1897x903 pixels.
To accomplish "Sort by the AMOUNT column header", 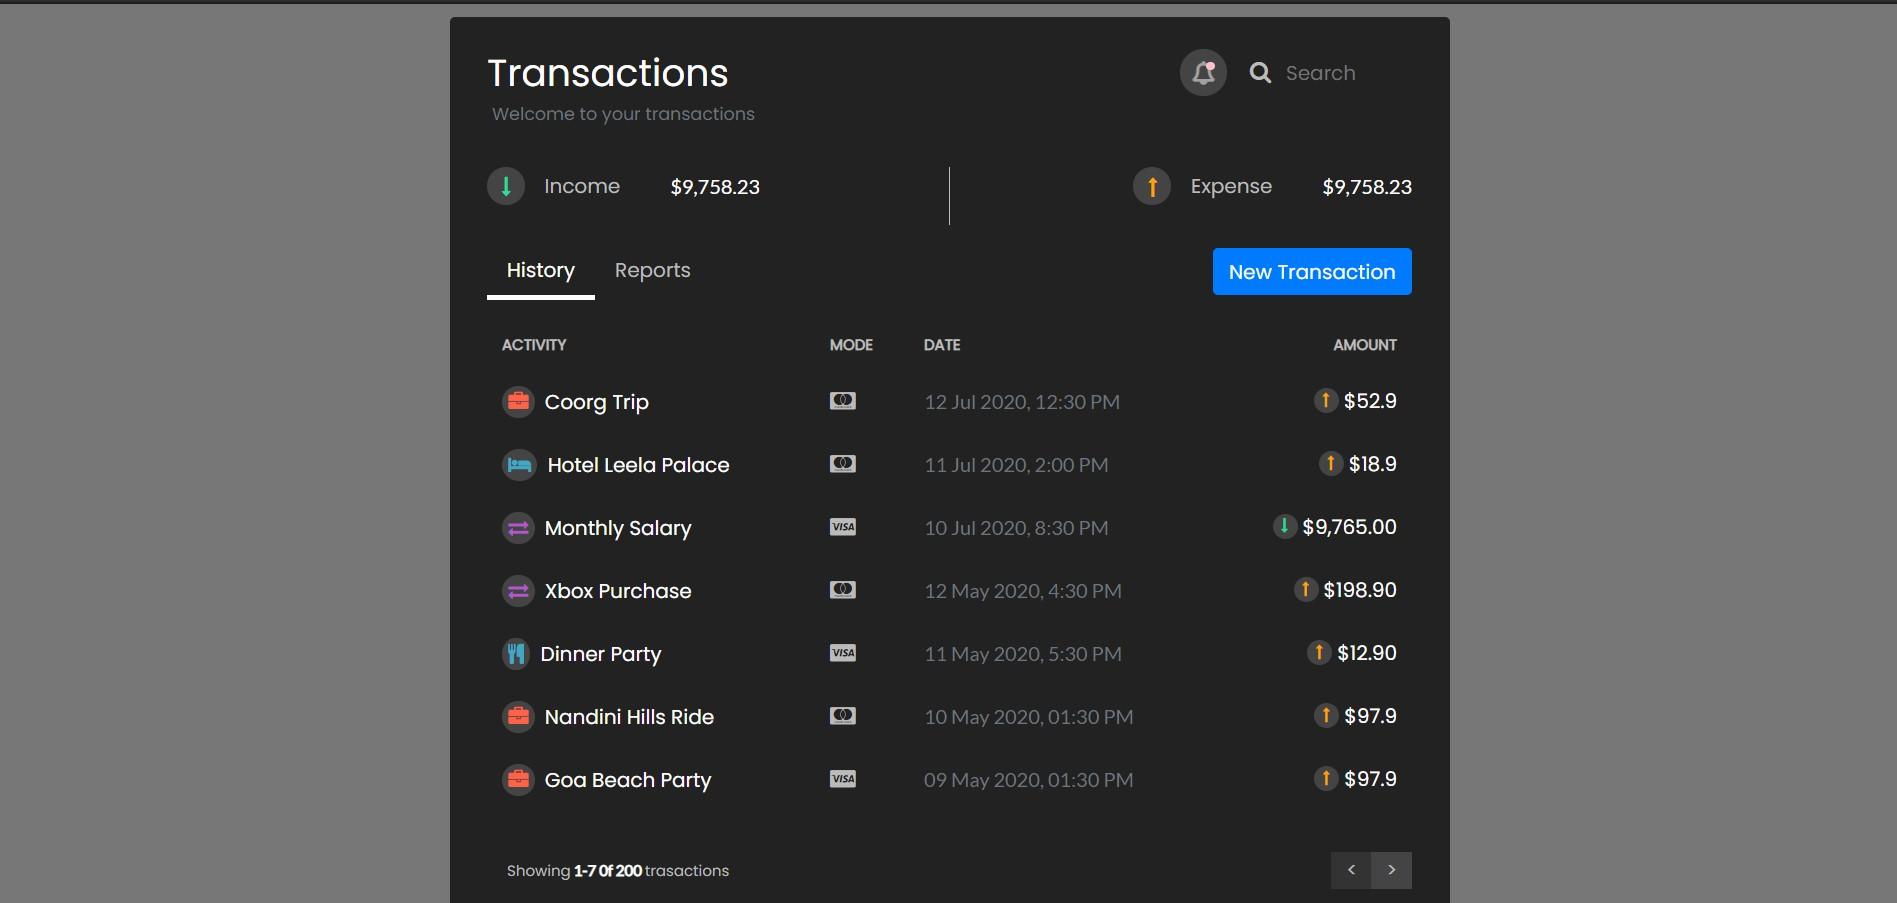I will point(1365,344).
